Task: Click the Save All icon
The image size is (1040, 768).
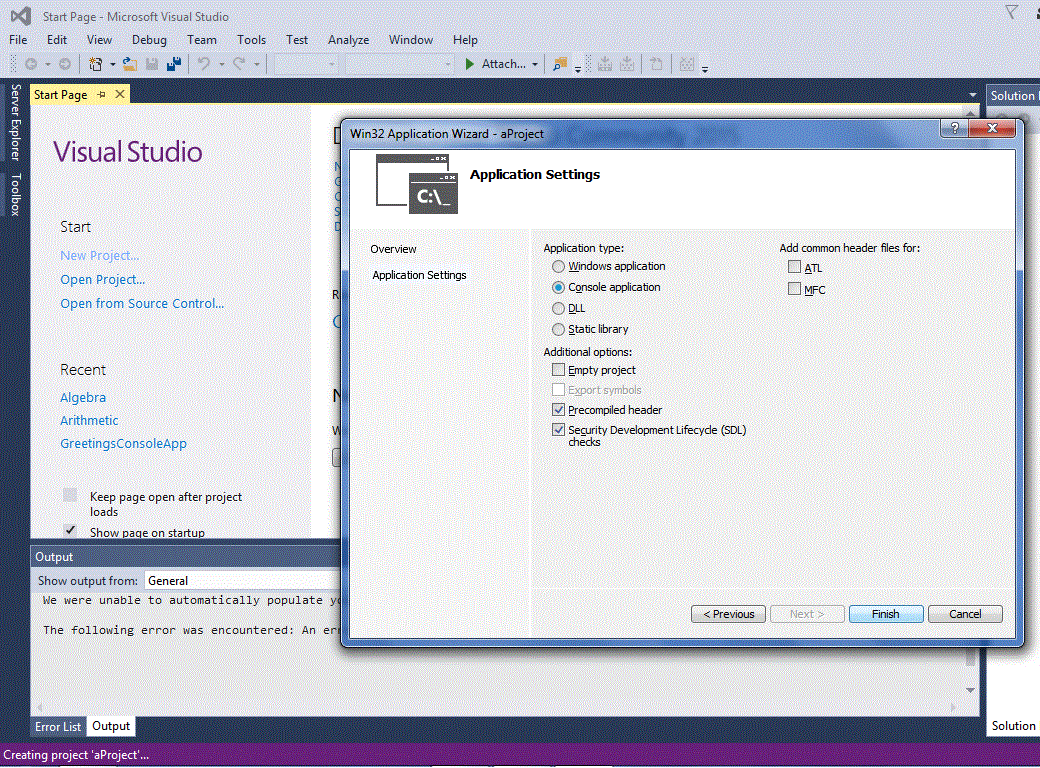Action: pos(173,64)
